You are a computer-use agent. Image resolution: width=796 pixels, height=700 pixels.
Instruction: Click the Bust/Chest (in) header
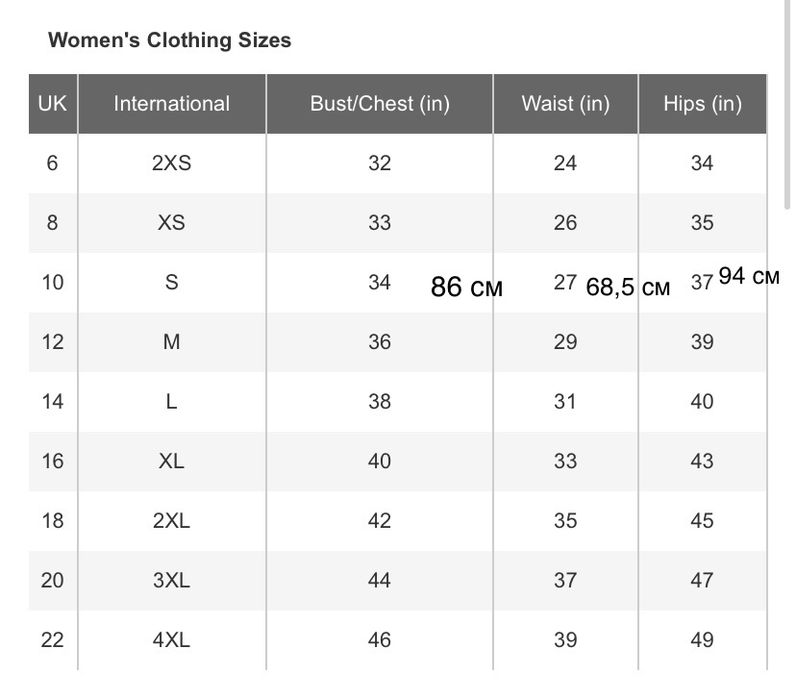click(379, 103)
